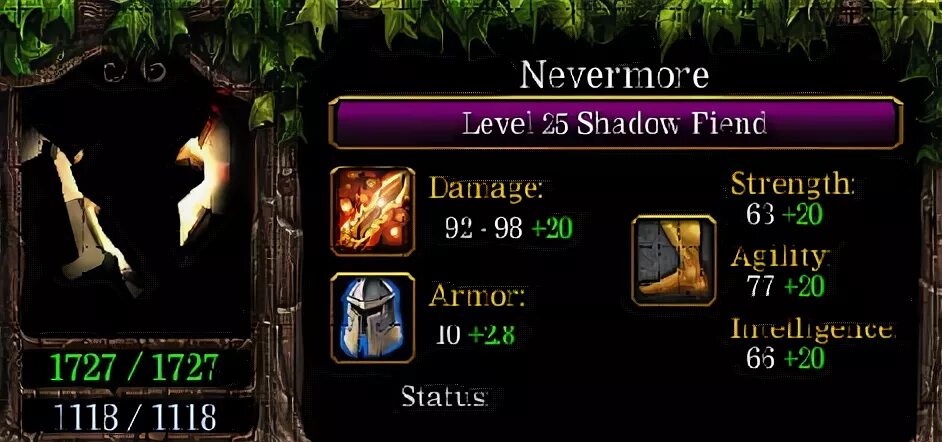This screenshot has width=942, height=442.
Task: Click the 92 - 98 damage value
Action: coord(484,228)
